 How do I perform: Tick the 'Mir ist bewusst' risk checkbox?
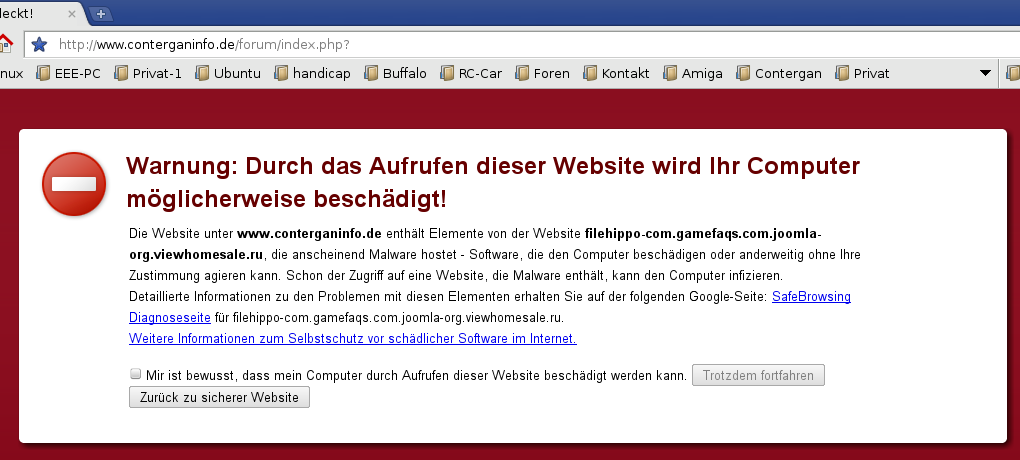136,374
